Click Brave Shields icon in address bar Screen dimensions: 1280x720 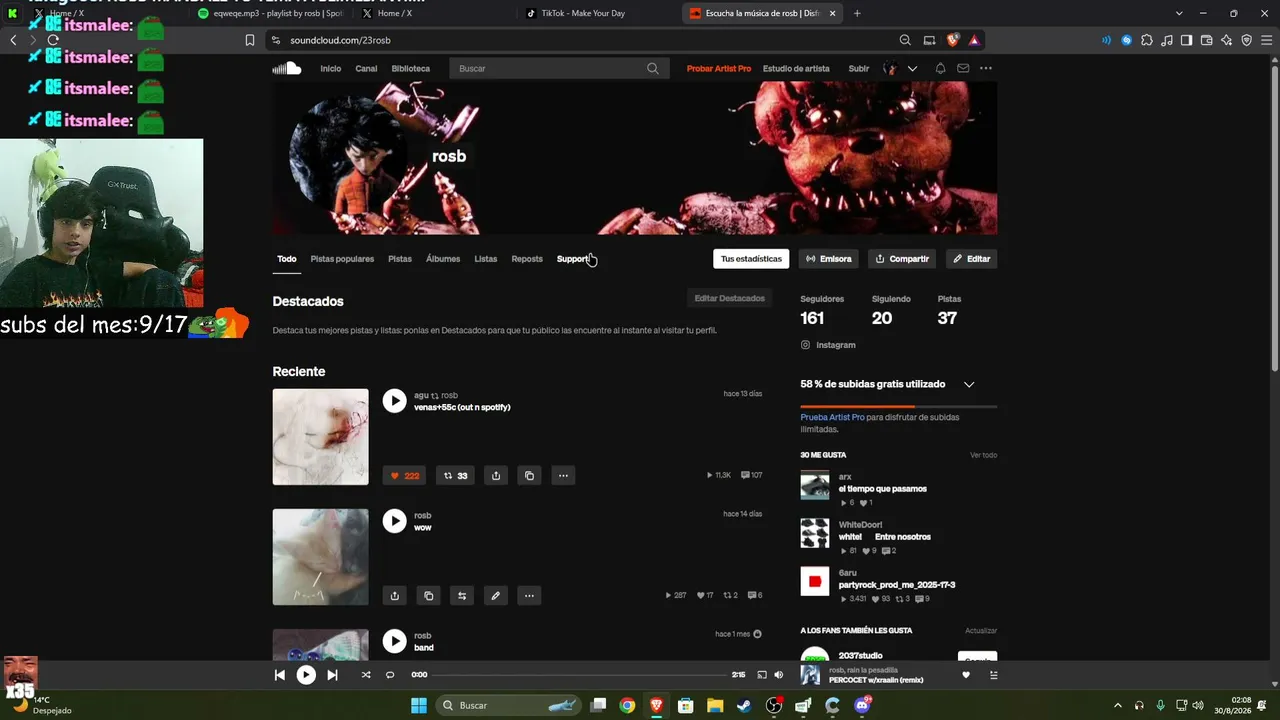953,40
